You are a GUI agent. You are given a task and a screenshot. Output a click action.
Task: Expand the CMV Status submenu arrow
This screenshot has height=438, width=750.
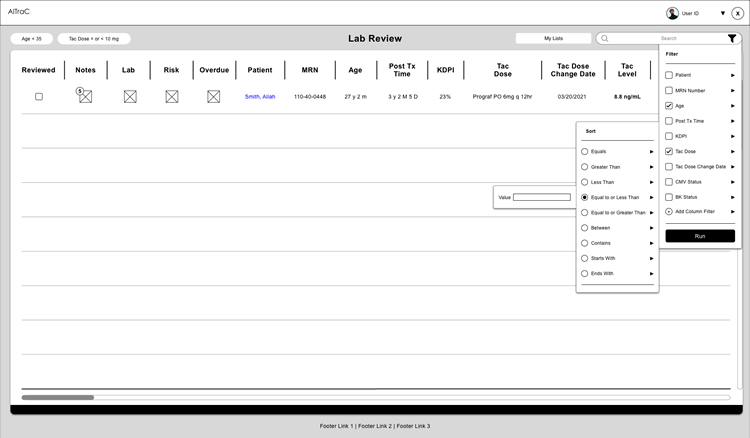732,182
